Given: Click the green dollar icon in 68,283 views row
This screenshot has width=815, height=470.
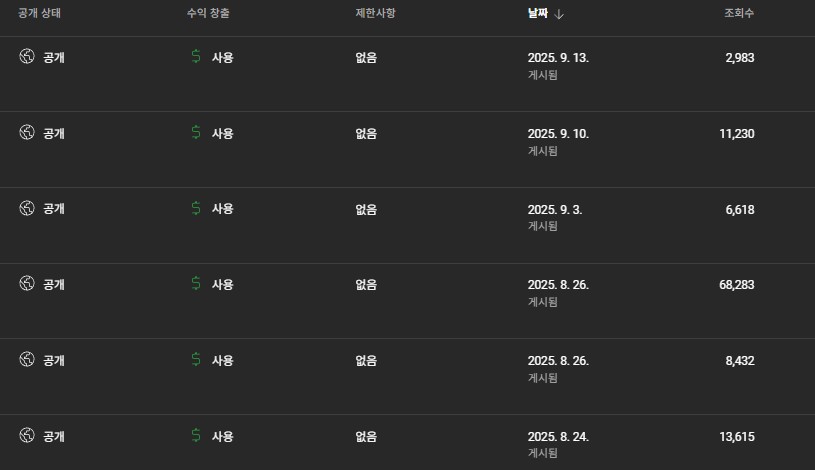Looking at the screenshot, I should coord(196,284).
